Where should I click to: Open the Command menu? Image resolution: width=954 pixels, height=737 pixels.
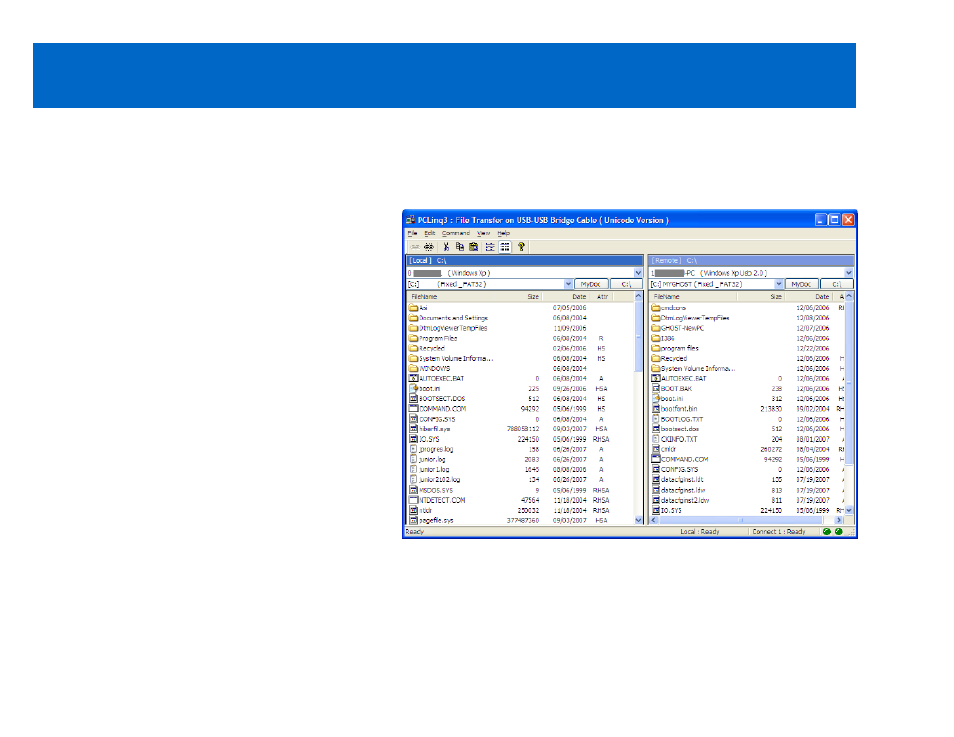[x=456, y=233]
